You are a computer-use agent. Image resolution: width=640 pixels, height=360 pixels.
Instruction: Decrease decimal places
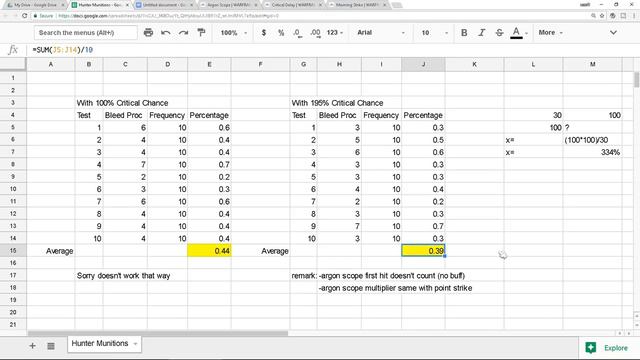tap(298, 33)
